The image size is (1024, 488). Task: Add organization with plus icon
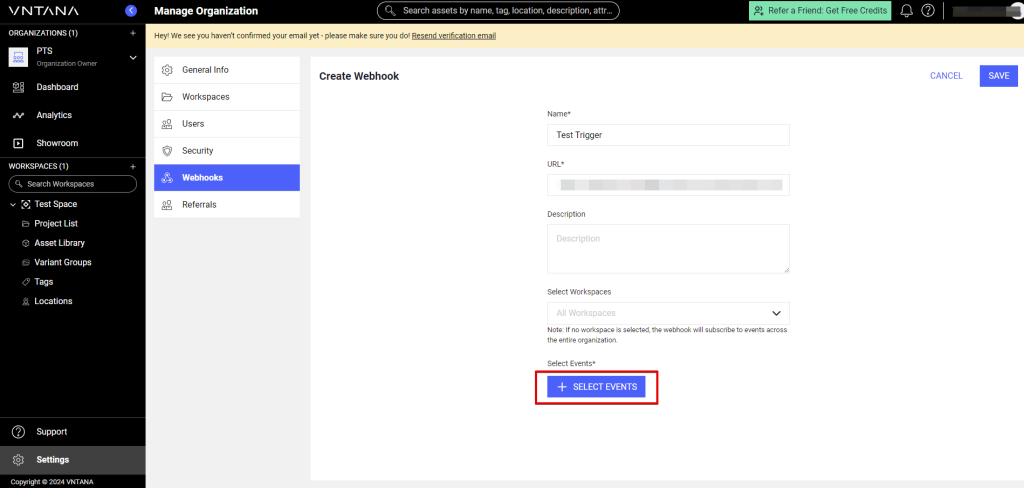point(133,33)
